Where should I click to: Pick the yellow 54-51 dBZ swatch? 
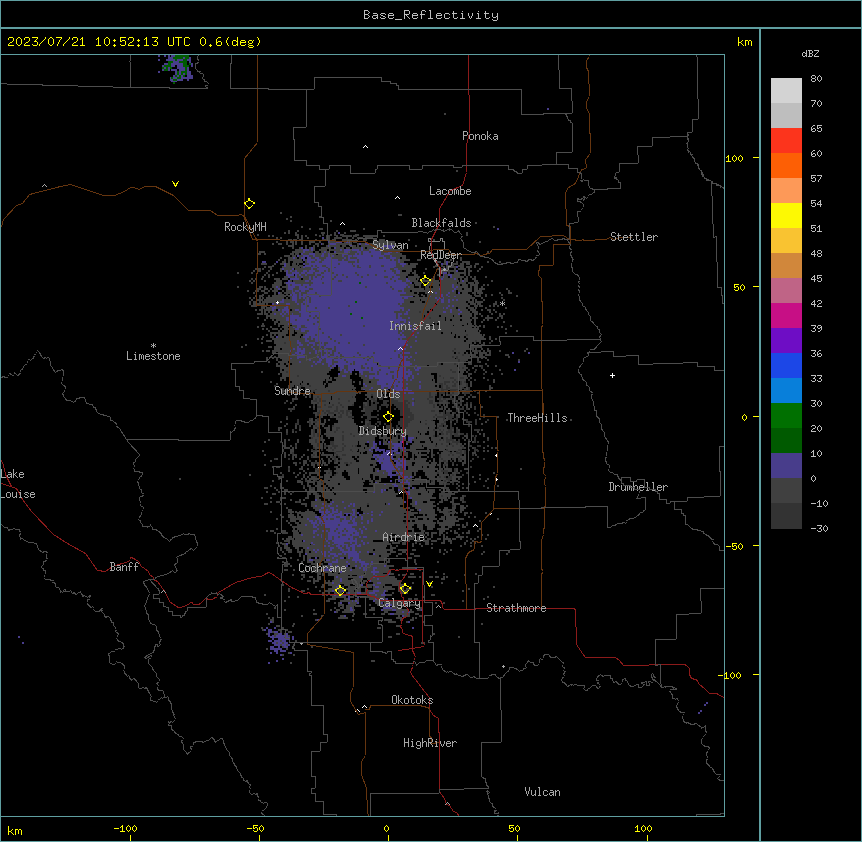tap(786, 215)
